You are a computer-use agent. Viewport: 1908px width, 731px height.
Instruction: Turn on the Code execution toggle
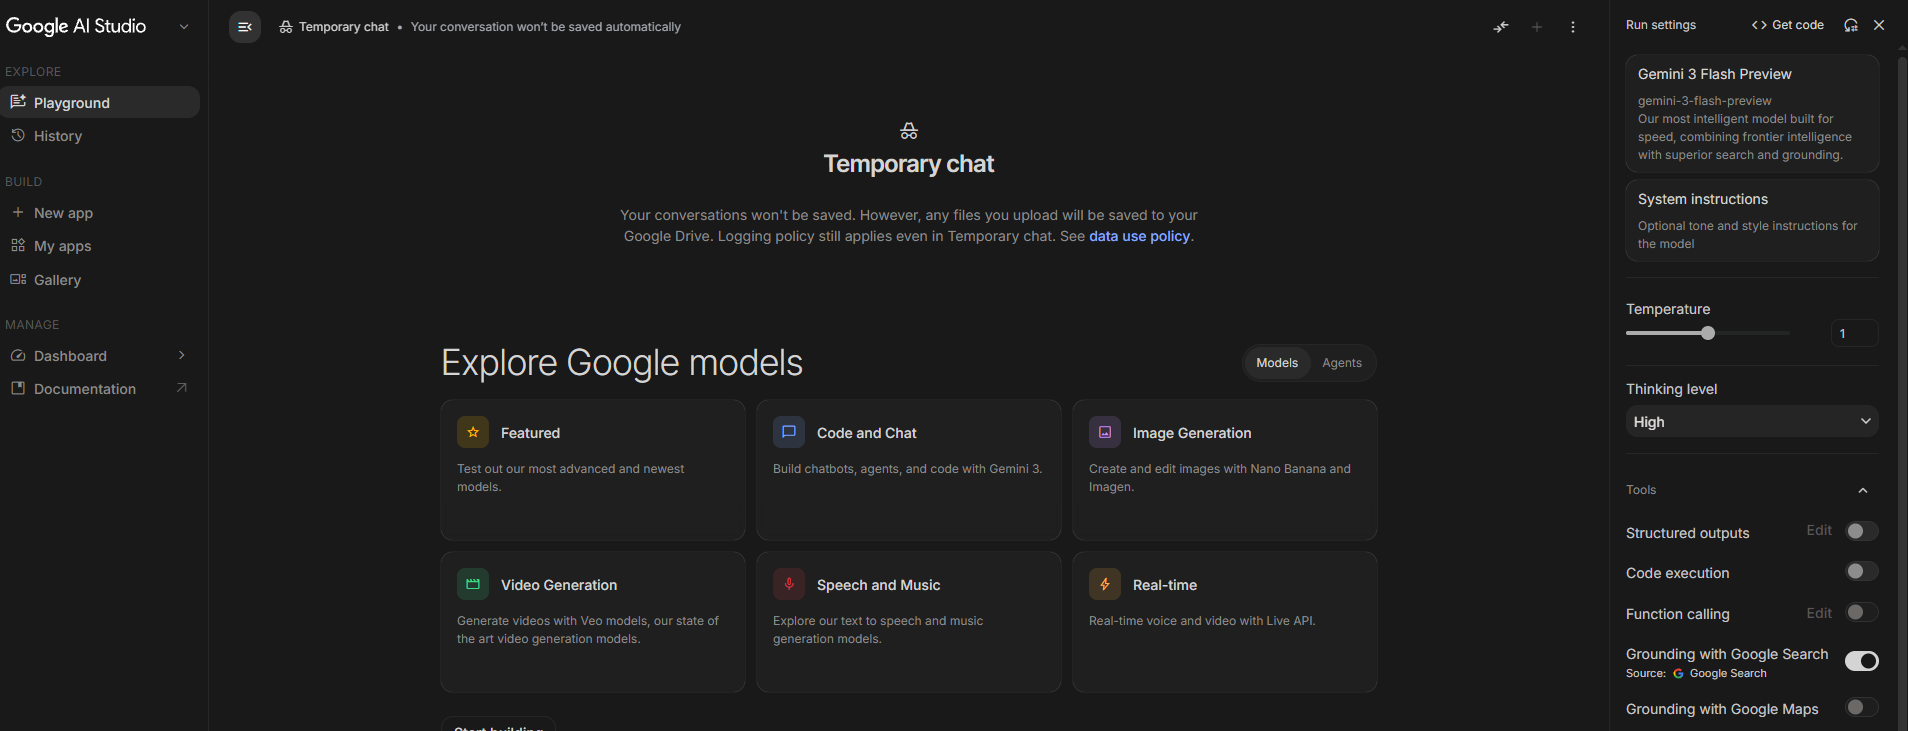coord(1862,571)
